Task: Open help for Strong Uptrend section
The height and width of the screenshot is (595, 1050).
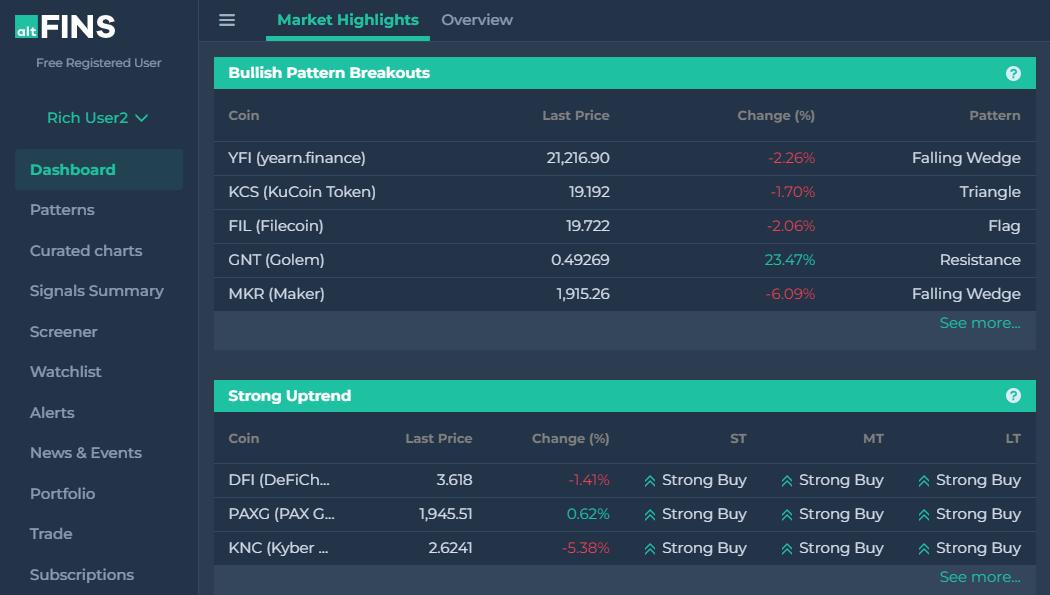Action: coord(1013,396)
